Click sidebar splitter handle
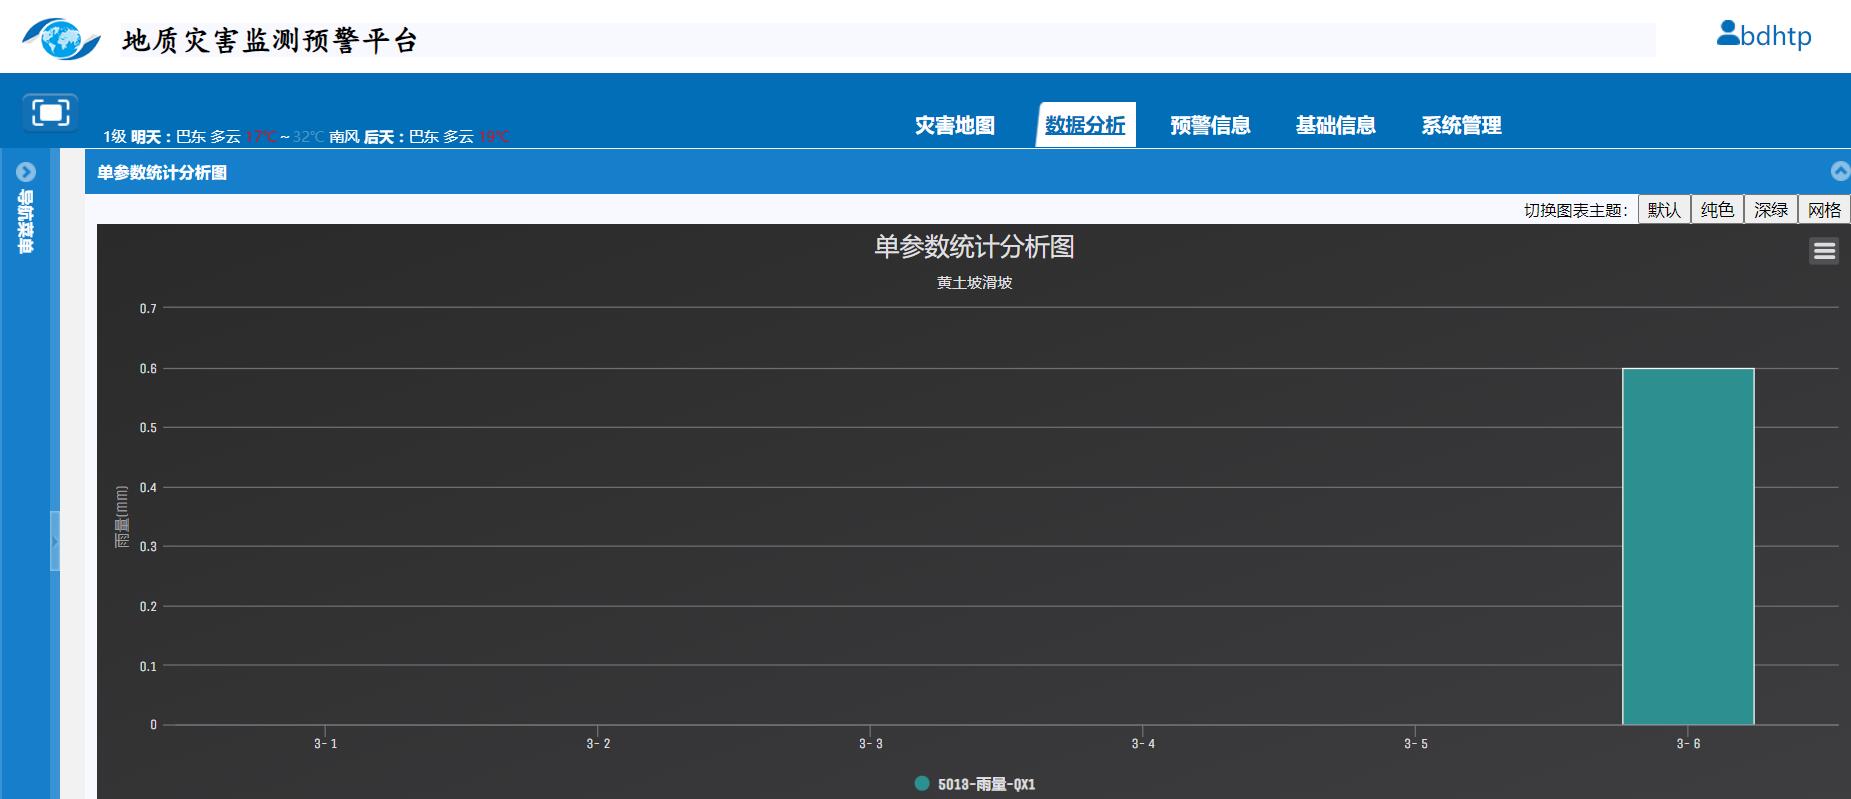 click(x=54, y=541)
